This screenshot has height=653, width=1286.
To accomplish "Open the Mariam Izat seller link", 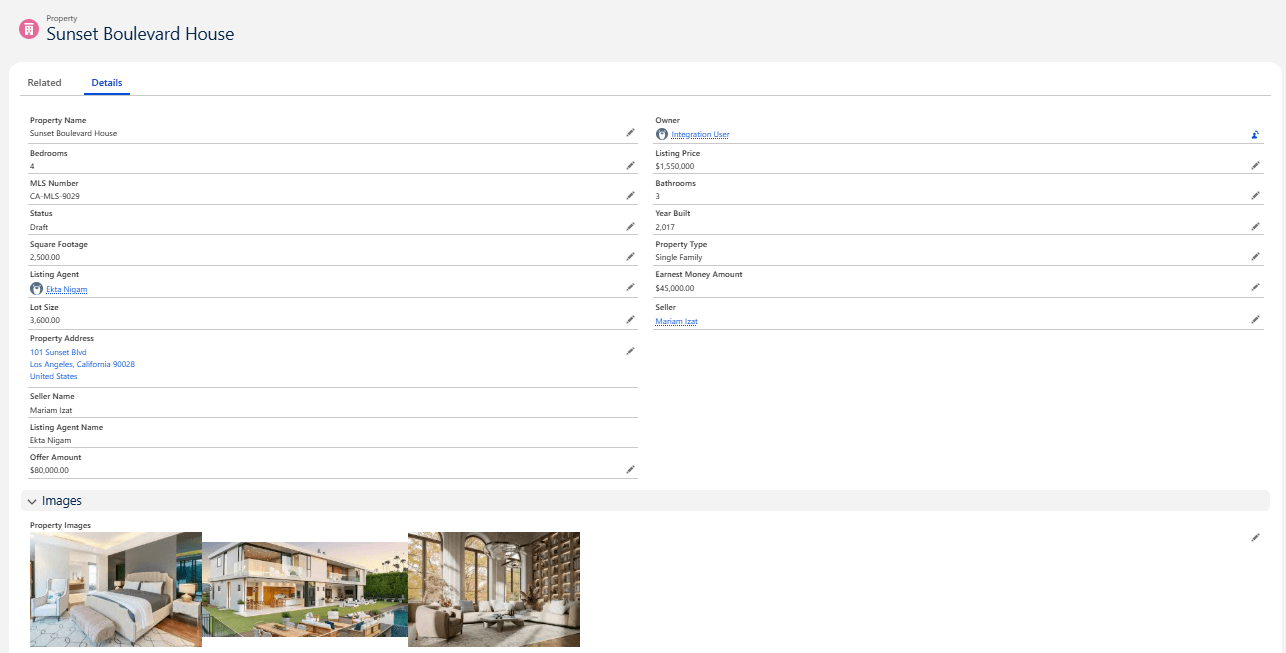I will 675,320.
